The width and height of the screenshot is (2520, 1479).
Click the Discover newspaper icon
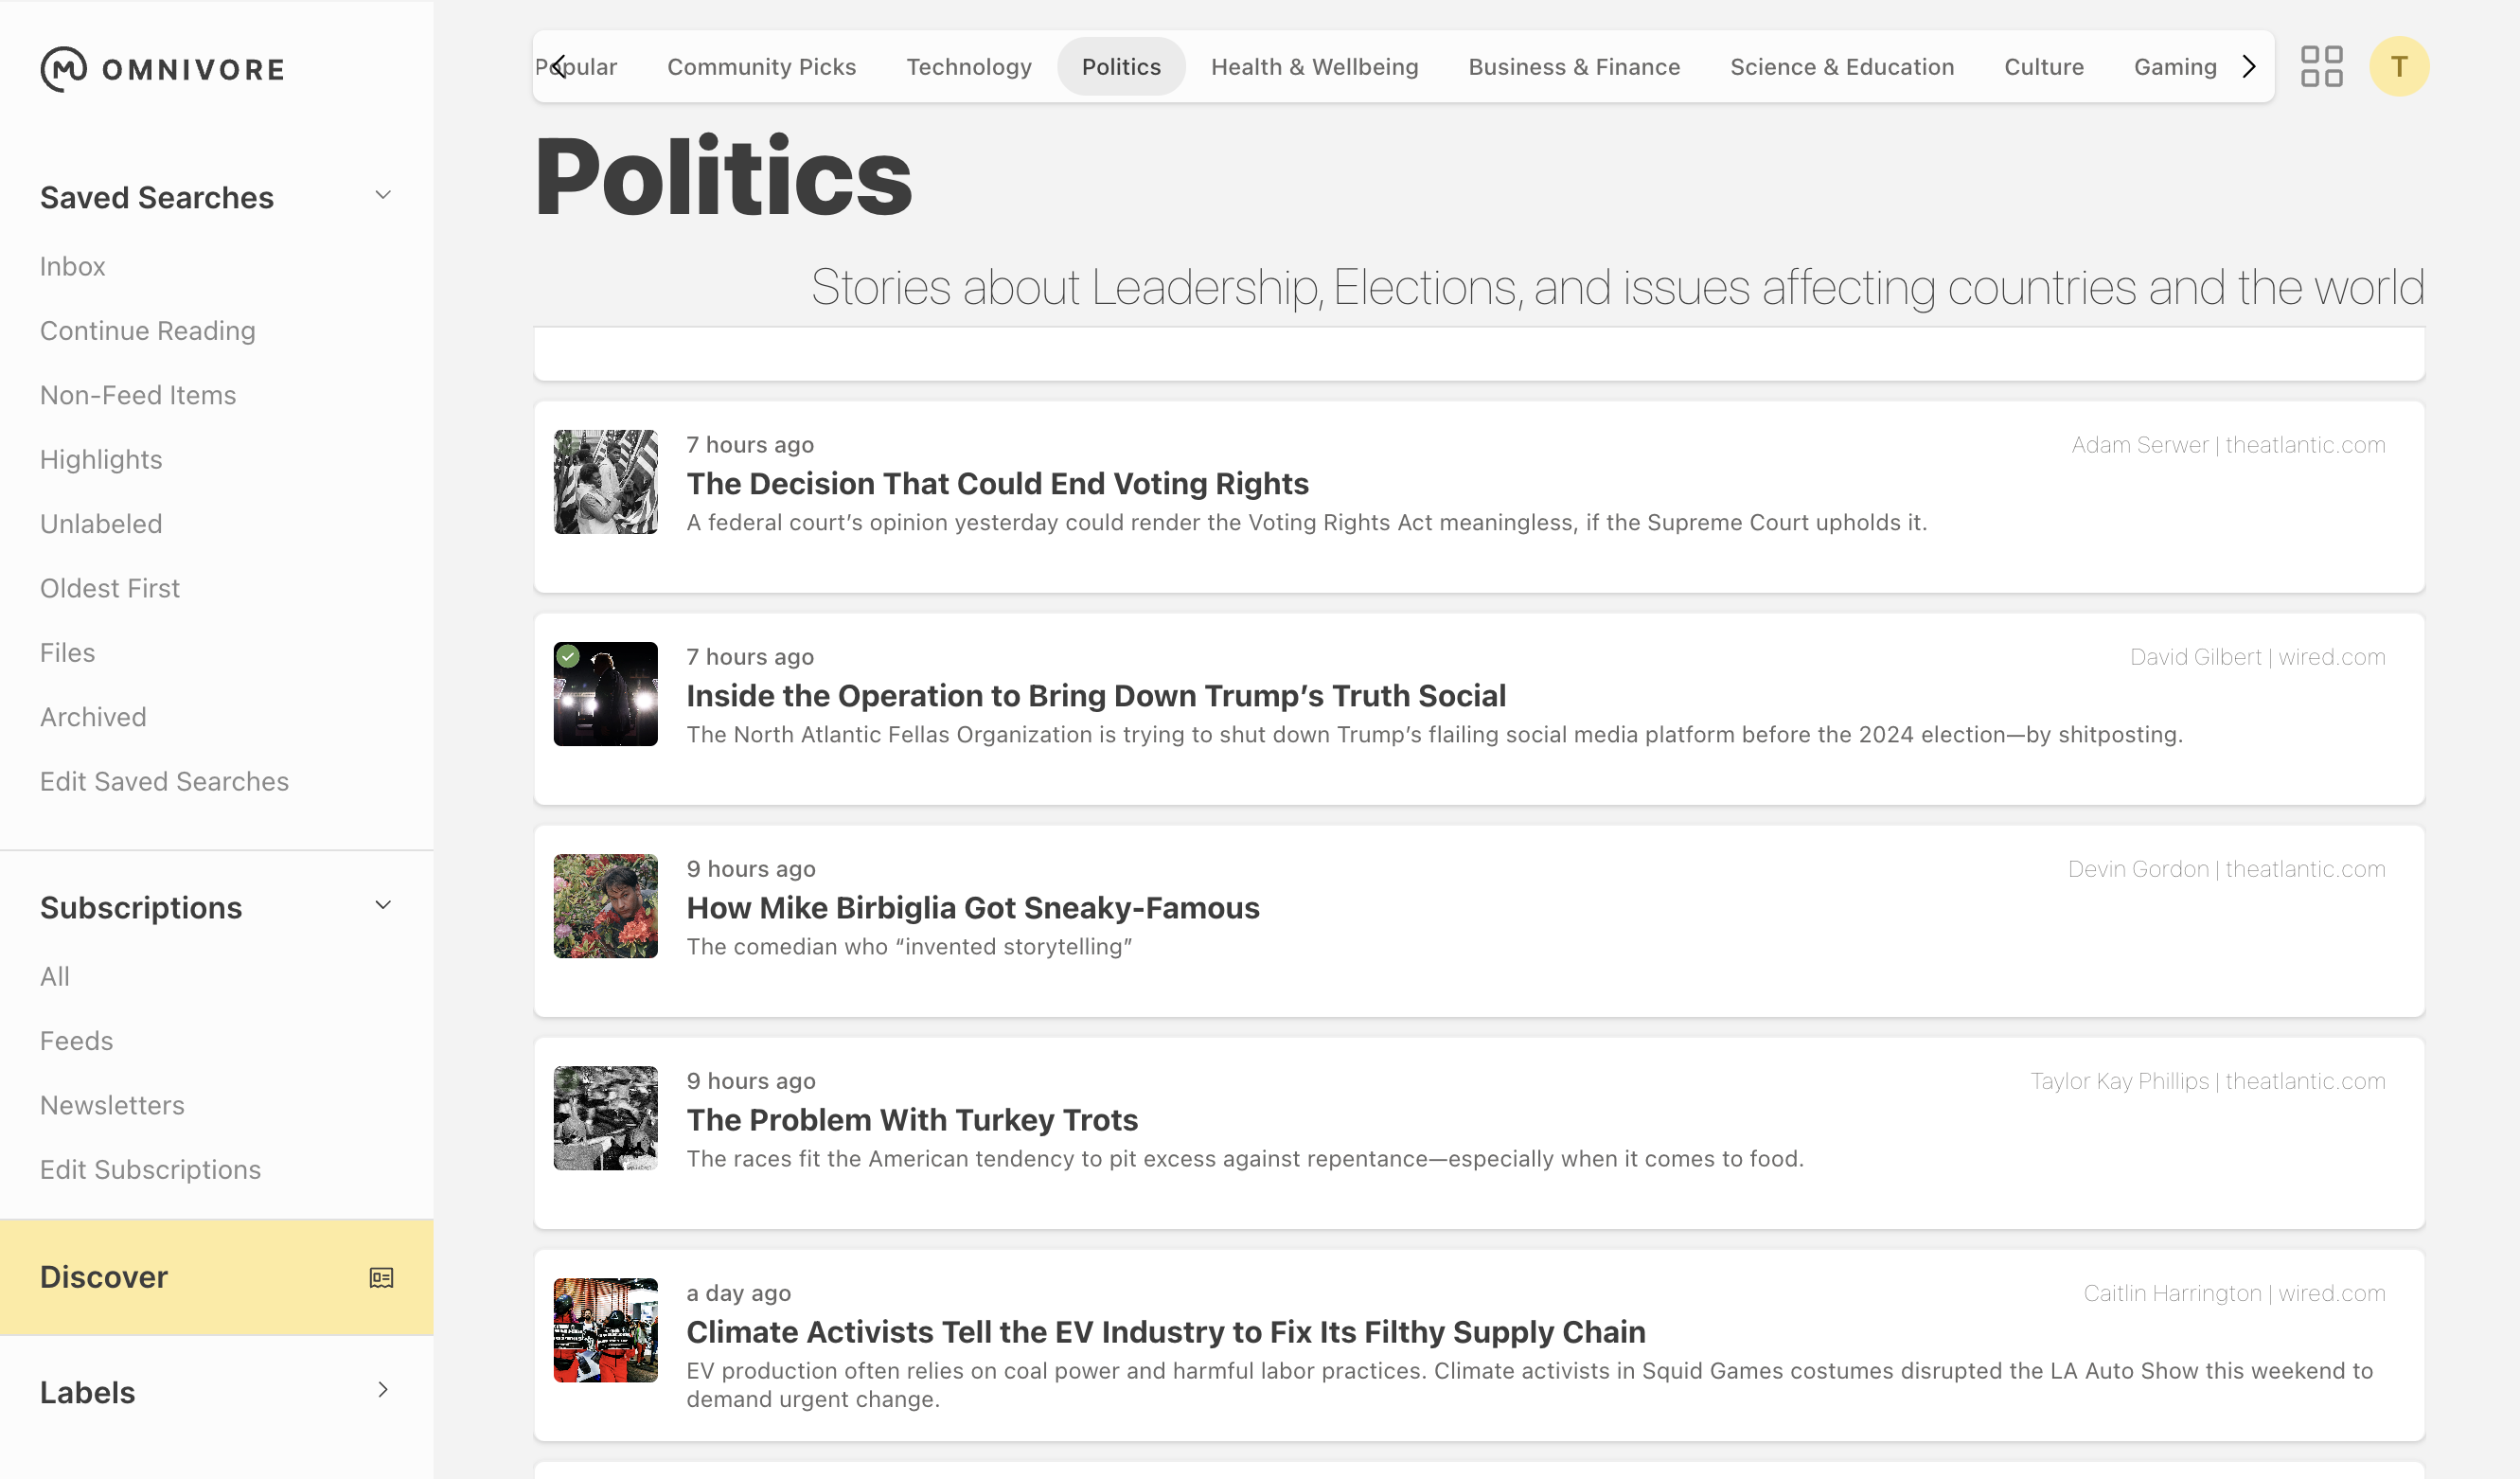pos(381,1277)
